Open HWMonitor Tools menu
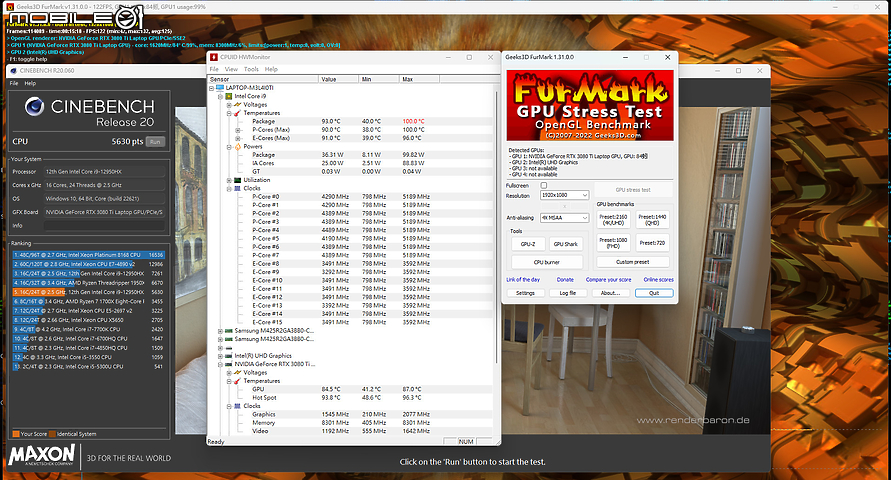 (x=251, y=69)
